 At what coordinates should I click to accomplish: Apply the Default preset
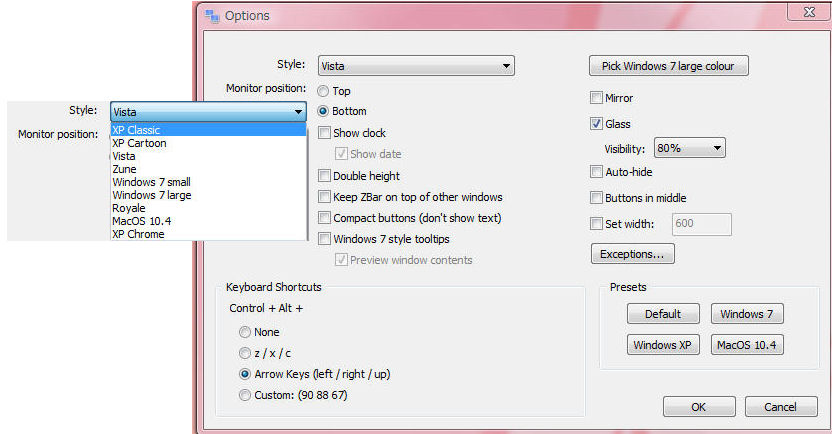click(x=663, y=314)
